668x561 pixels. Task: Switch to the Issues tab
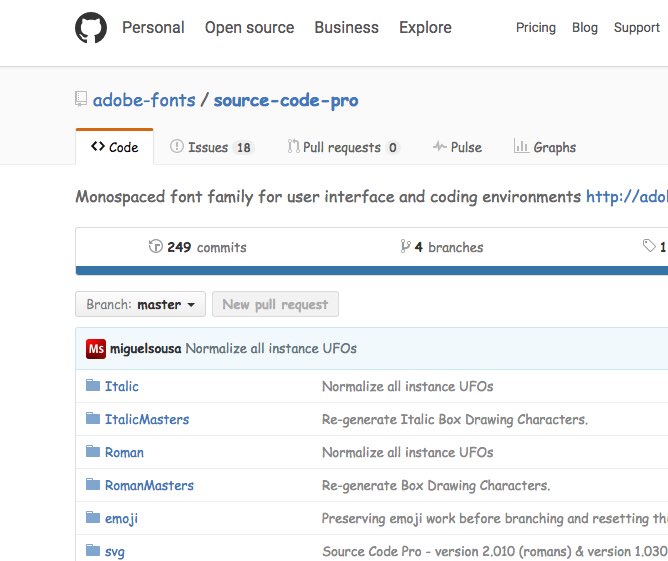click(x=212, y=147)
